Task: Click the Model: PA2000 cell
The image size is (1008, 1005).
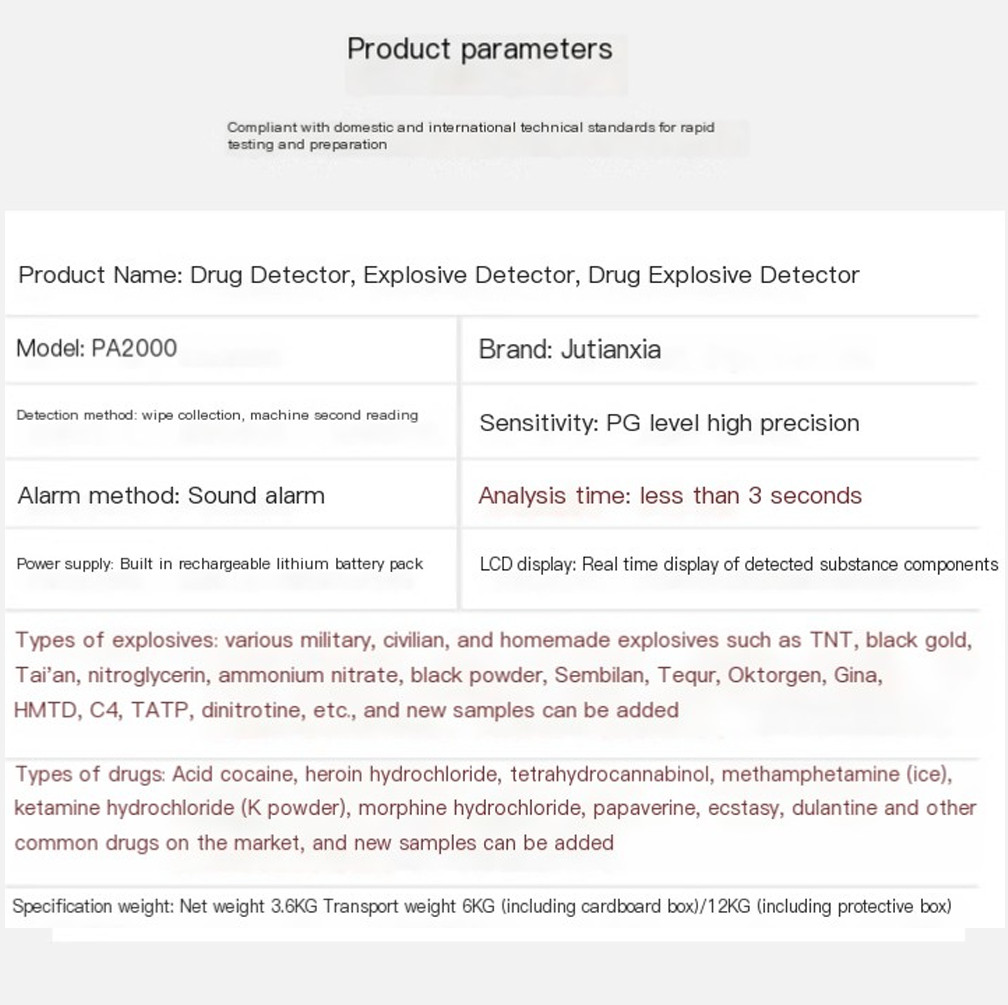Action: coord(97,349)
